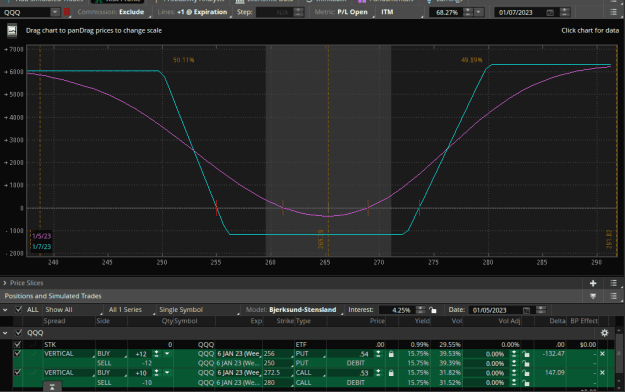
Task: Click the unlock icon next to Interest 4.25%
Action: 432,310
